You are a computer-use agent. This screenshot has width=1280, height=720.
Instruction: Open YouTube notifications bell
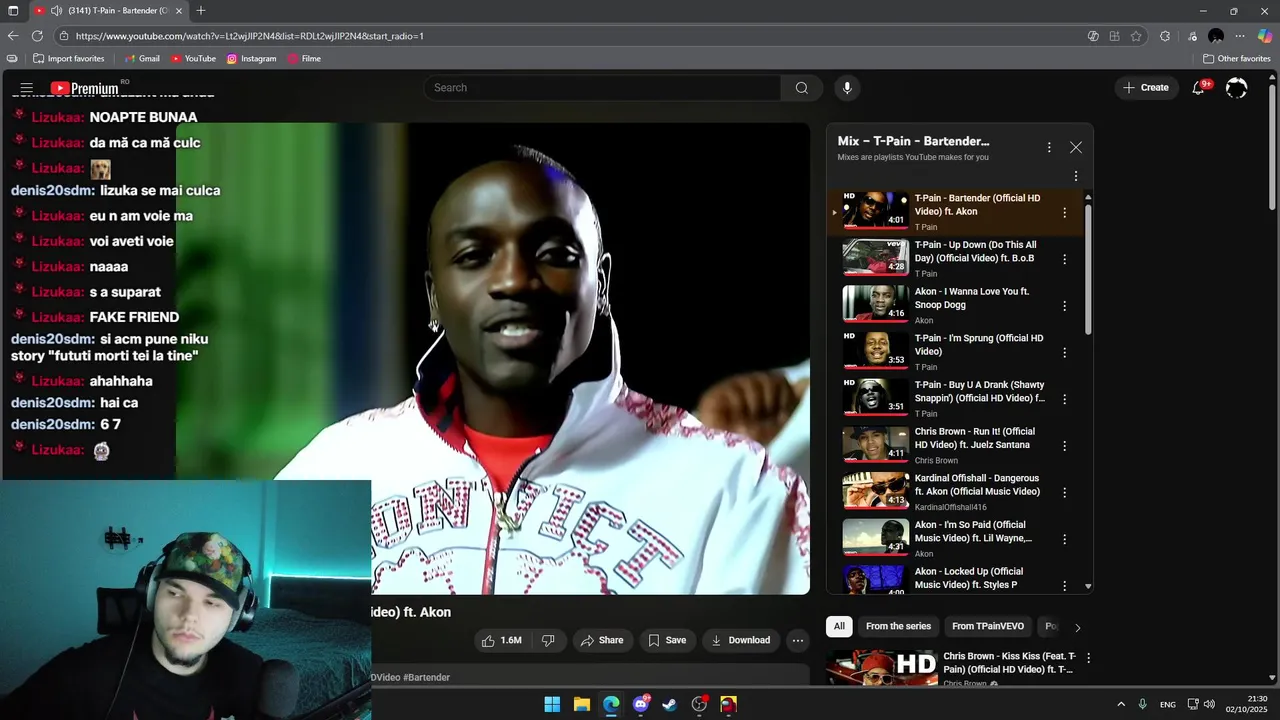coord(1198,88)
